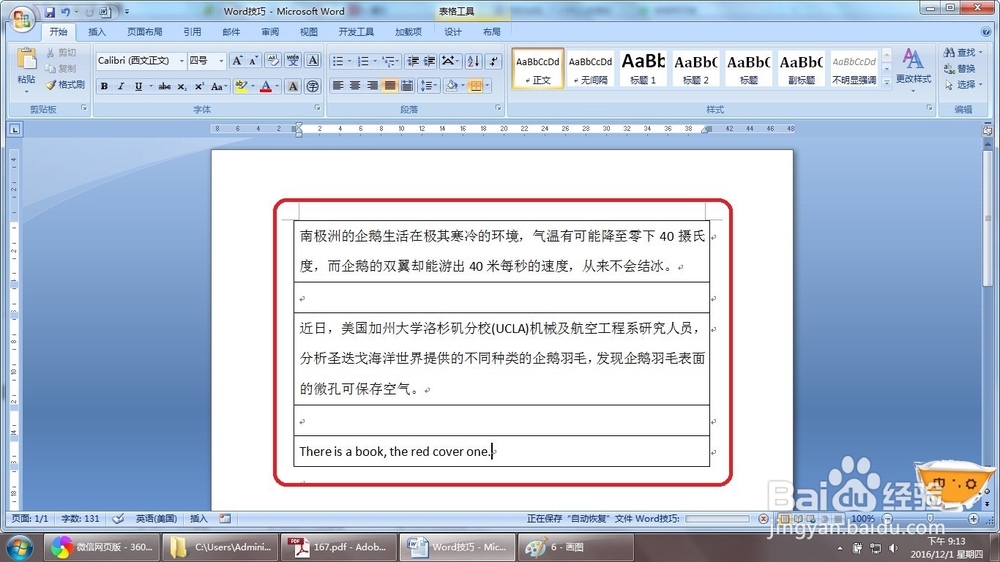Viewport: 1000px width, 562px height.
Task: Shrink font size with small A button
Action: pos(253,61)
